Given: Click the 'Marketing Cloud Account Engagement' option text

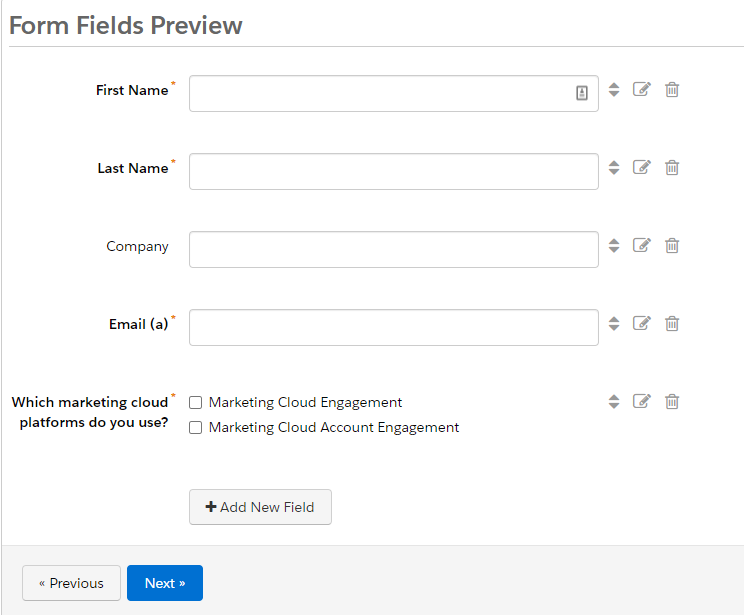Looking at the screenshot, I should pos(334,428).
